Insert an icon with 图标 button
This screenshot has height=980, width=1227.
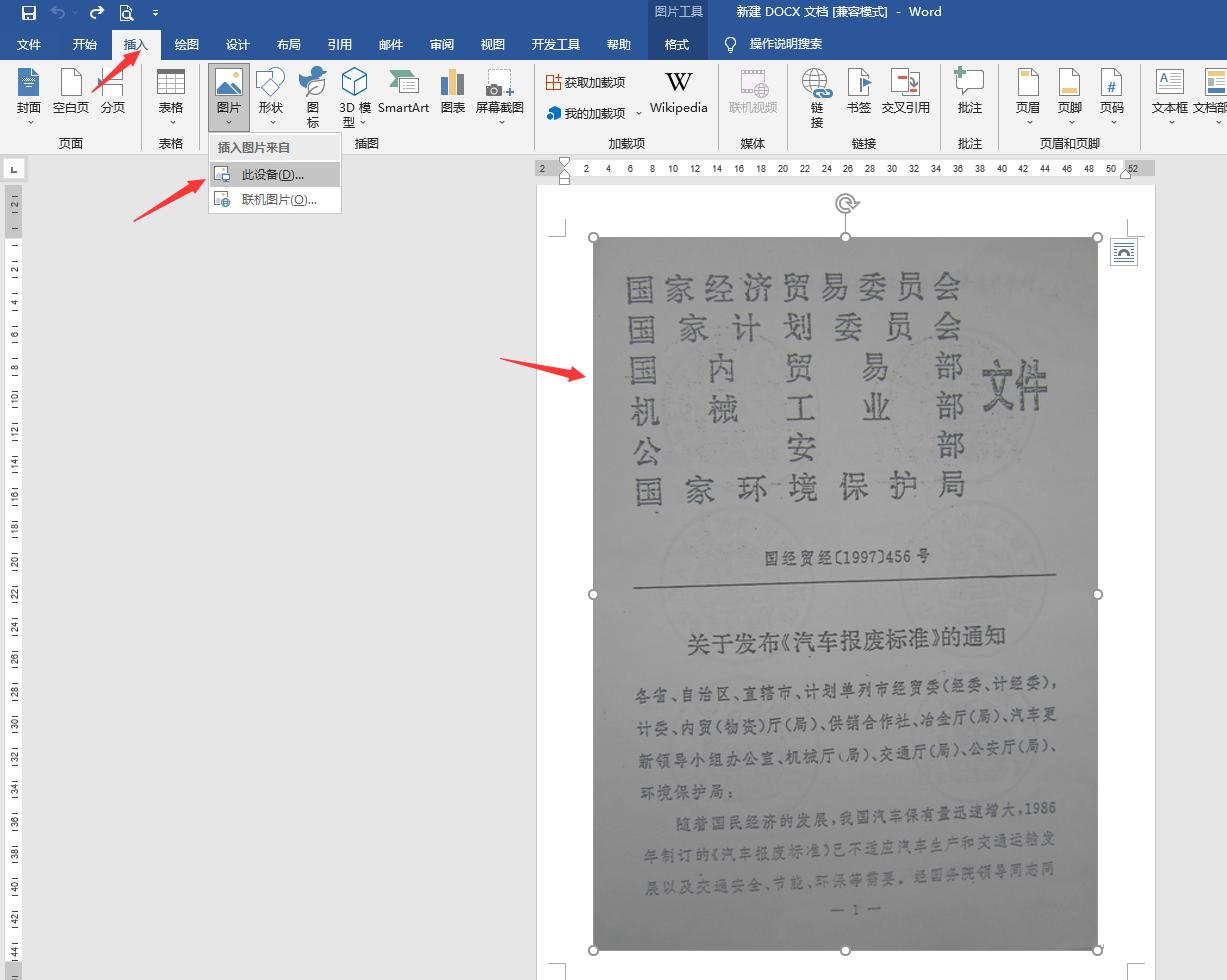[x=313, y=97]
